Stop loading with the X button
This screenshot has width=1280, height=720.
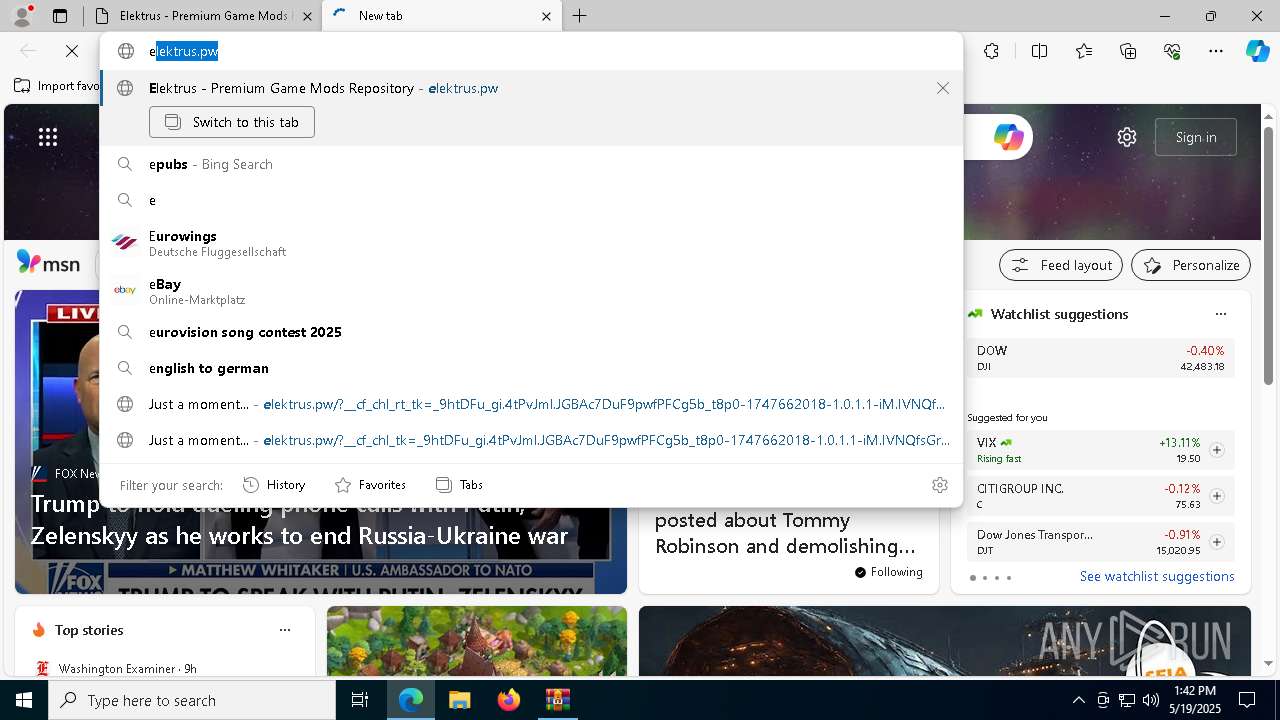point(72,51)
